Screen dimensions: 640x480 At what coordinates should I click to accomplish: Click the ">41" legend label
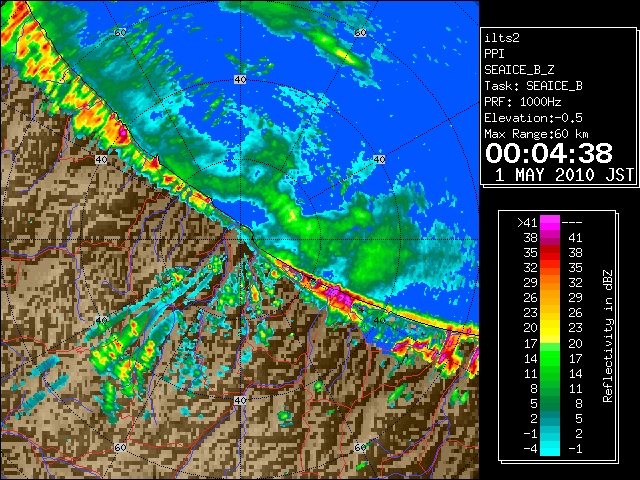(527, 223)
